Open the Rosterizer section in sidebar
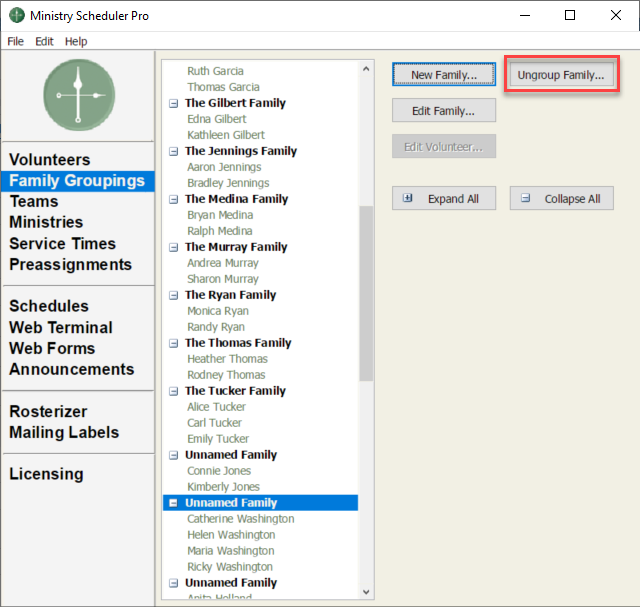Viewport: 640px width, 607px height. [x=48, y=411]
